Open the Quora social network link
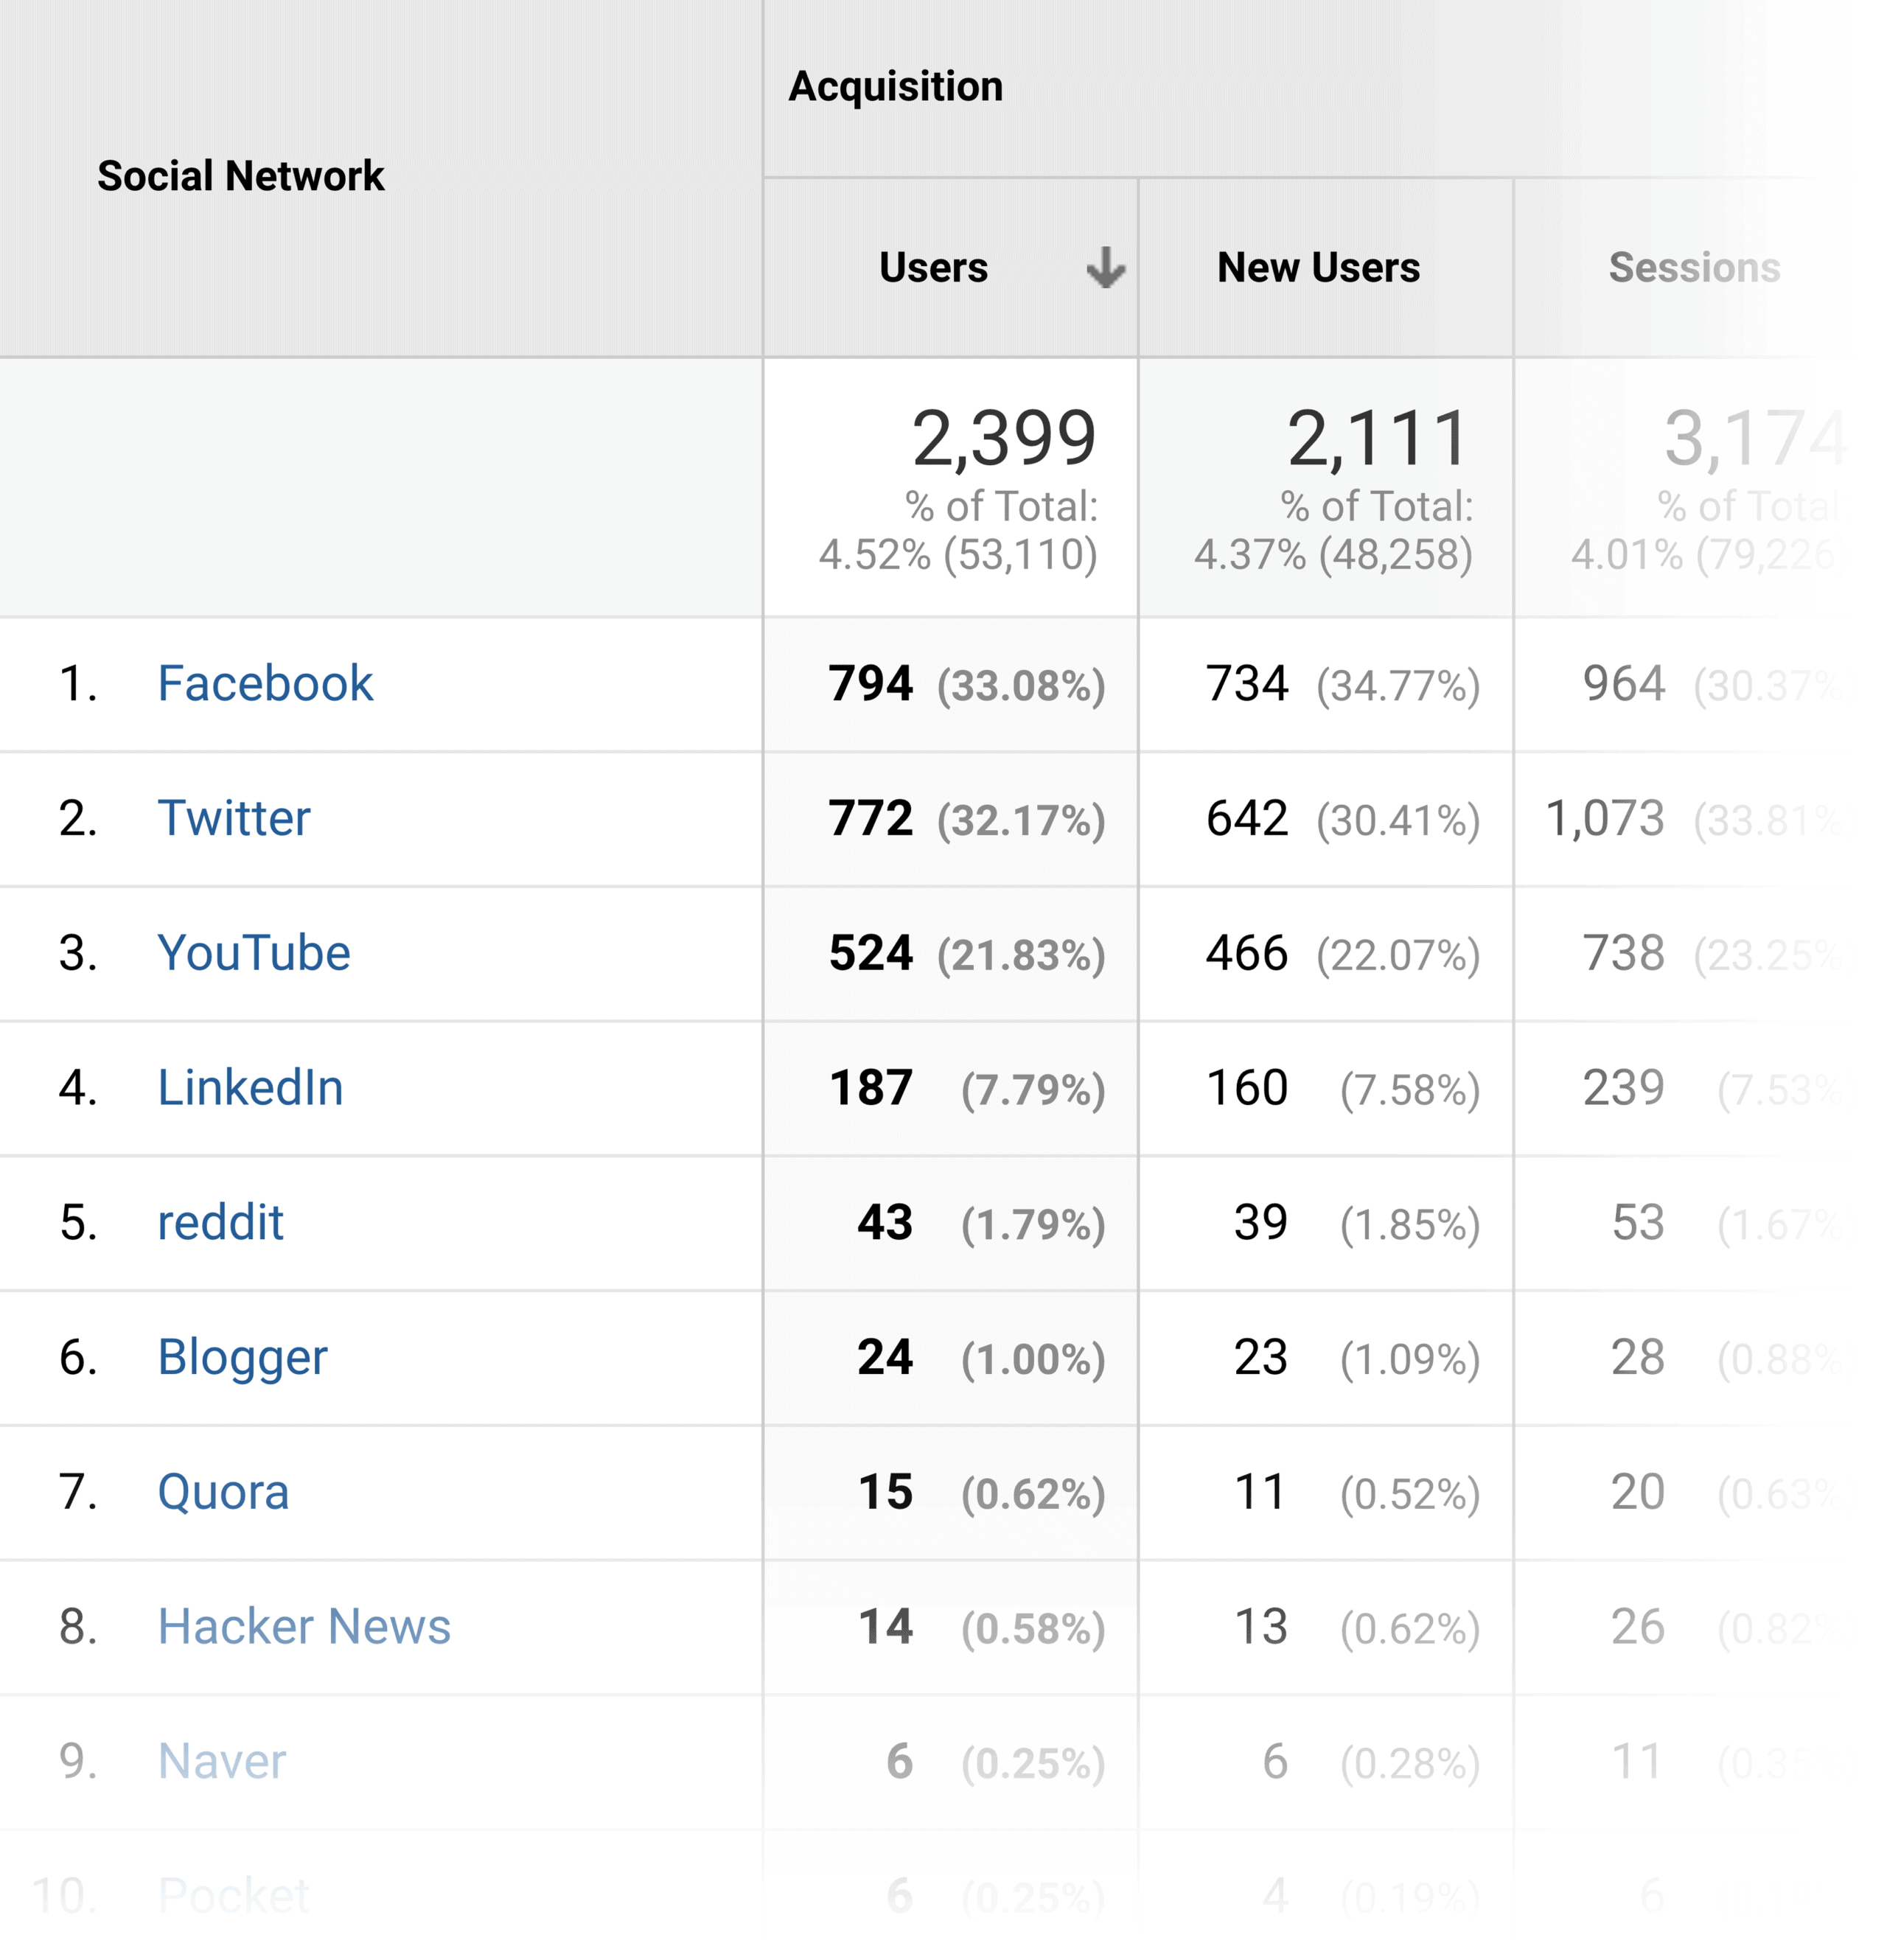Viewport: 1887px width, 1960px height. pos(223,1492)
